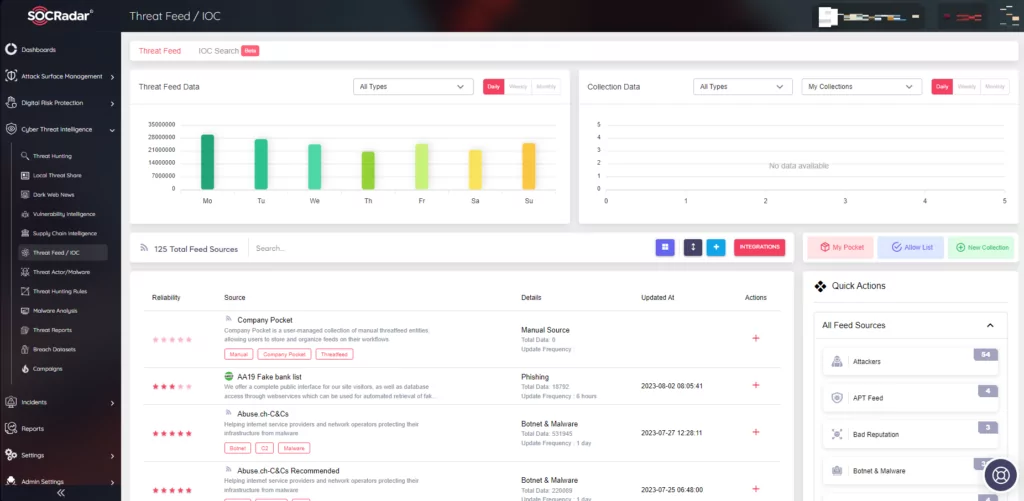Click the Breach Datasets icon

click(25, 349)
